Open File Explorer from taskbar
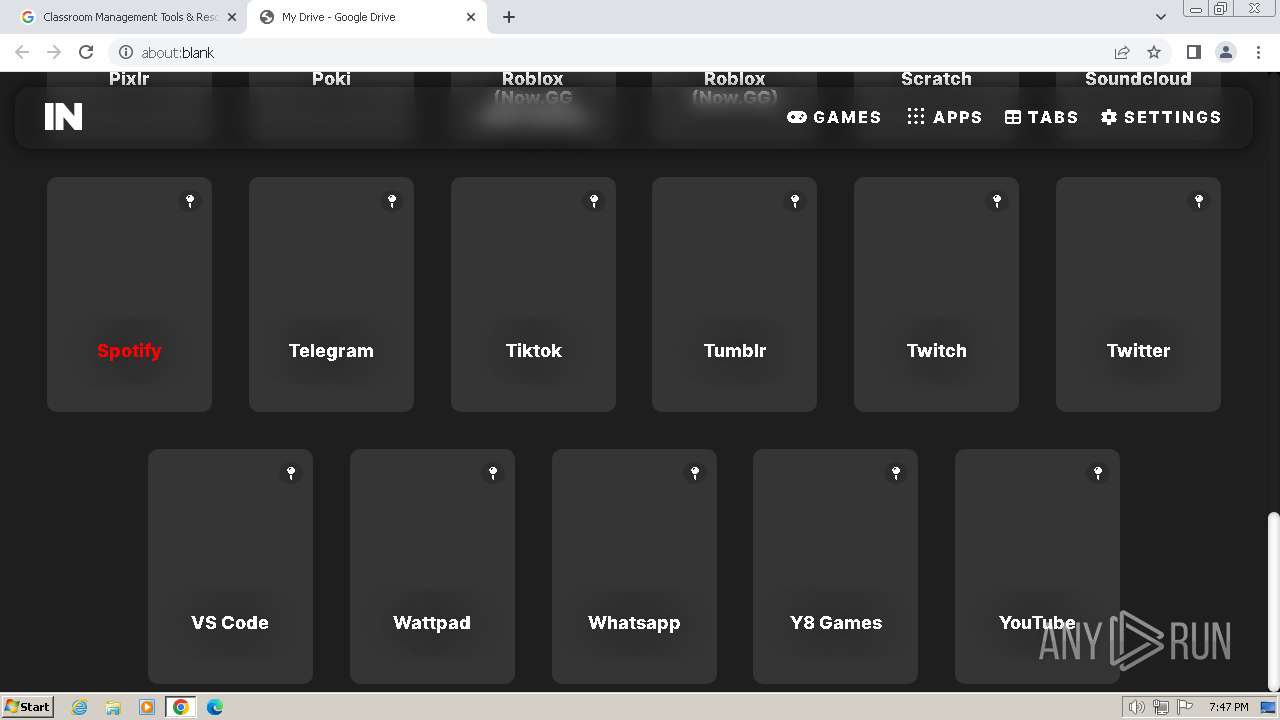The image size is (1280, 720). pos(113,707)
